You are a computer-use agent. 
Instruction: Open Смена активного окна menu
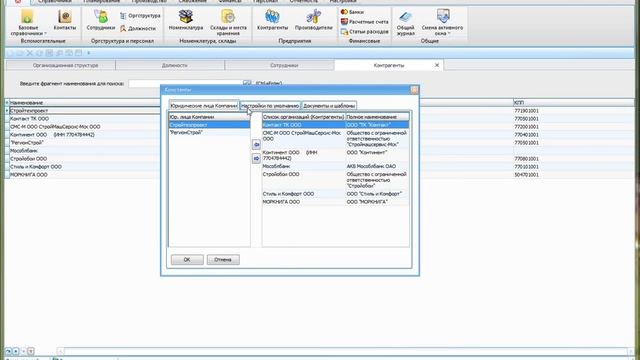click(442, 23)
